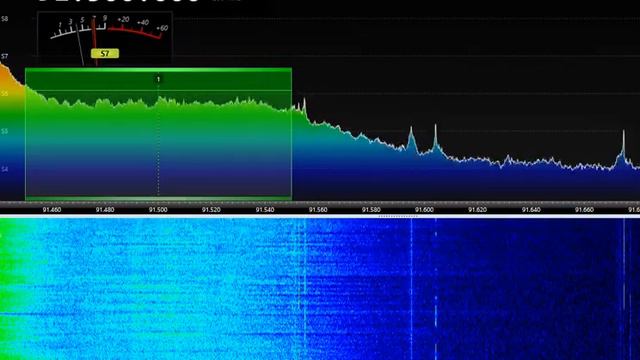640x360 pixels.
Task: Click the 91.520 frequency label
Action: click(211, 210)
